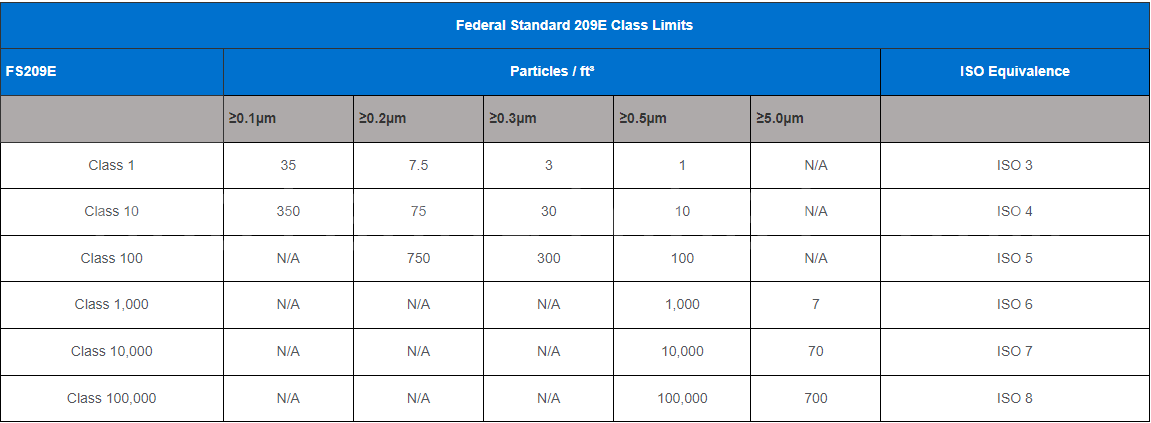Select the ISO 5 equivalence cell
Image resolution: width=1151 pixels, height=423 pixels.
1015,259
